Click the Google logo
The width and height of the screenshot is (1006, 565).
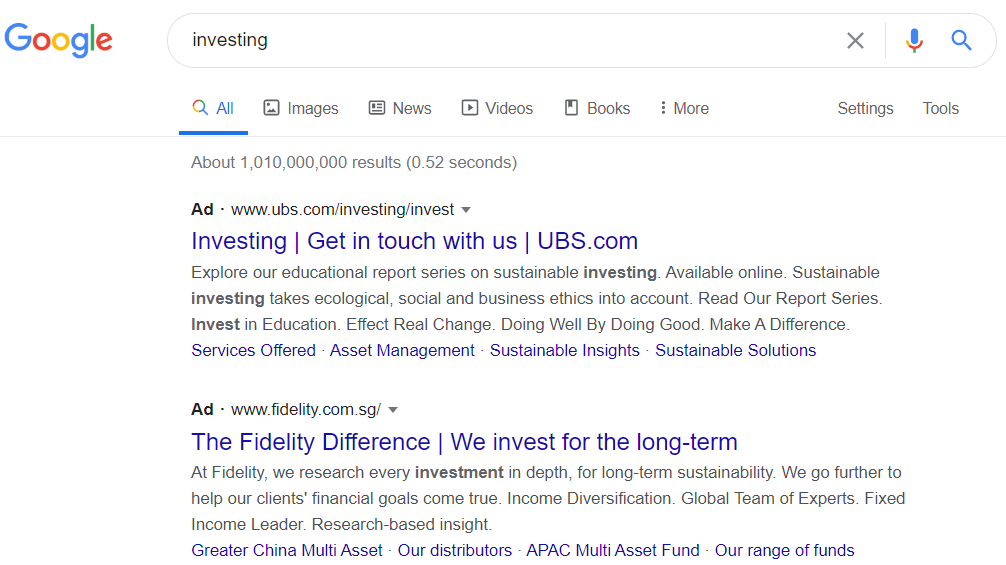[x=58, y=40]
